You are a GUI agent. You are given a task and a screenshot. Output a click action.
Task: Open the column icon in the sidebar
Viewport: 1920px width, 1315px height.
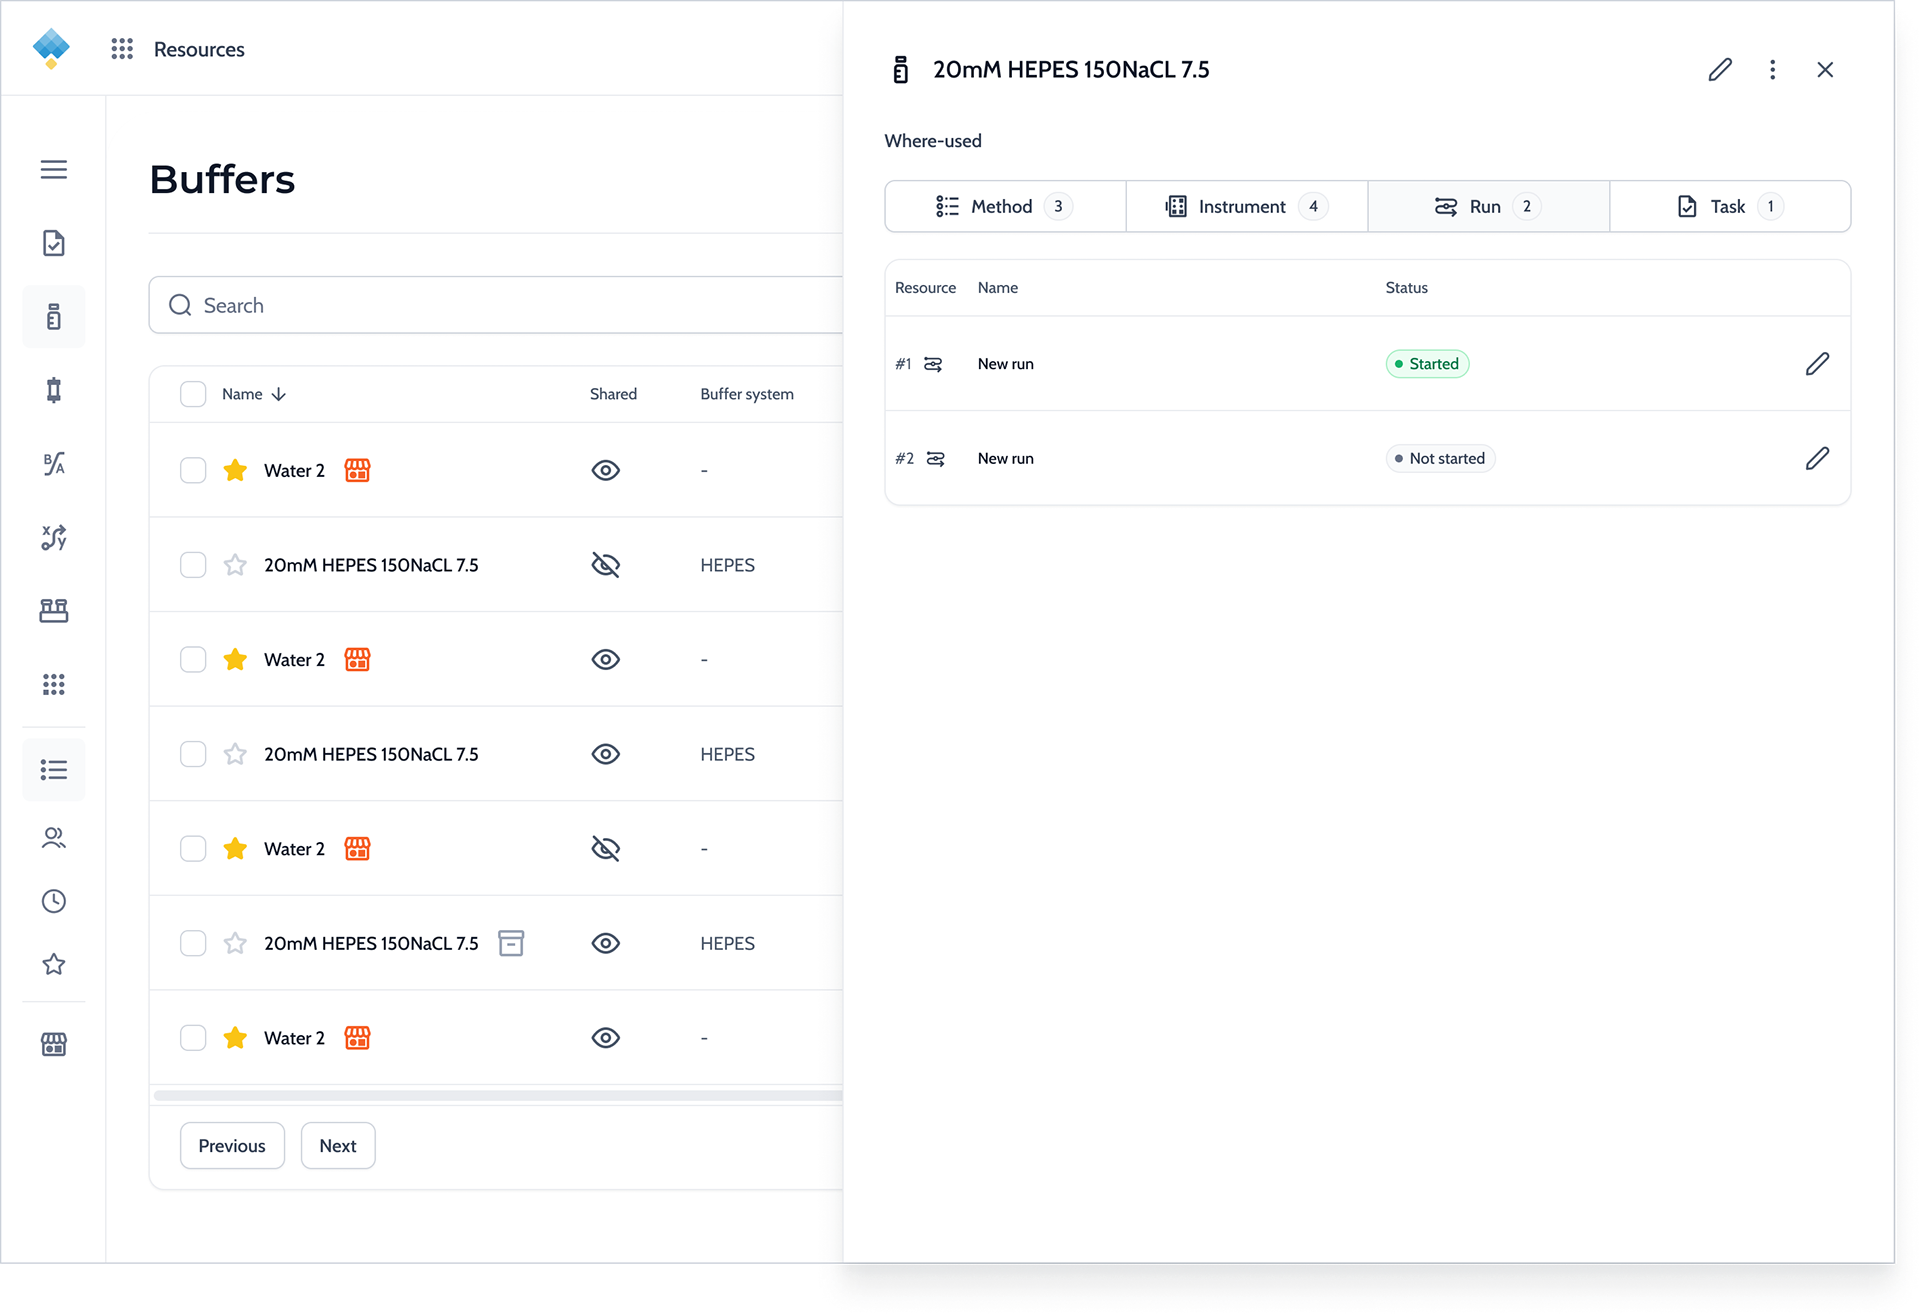[54, 390]
